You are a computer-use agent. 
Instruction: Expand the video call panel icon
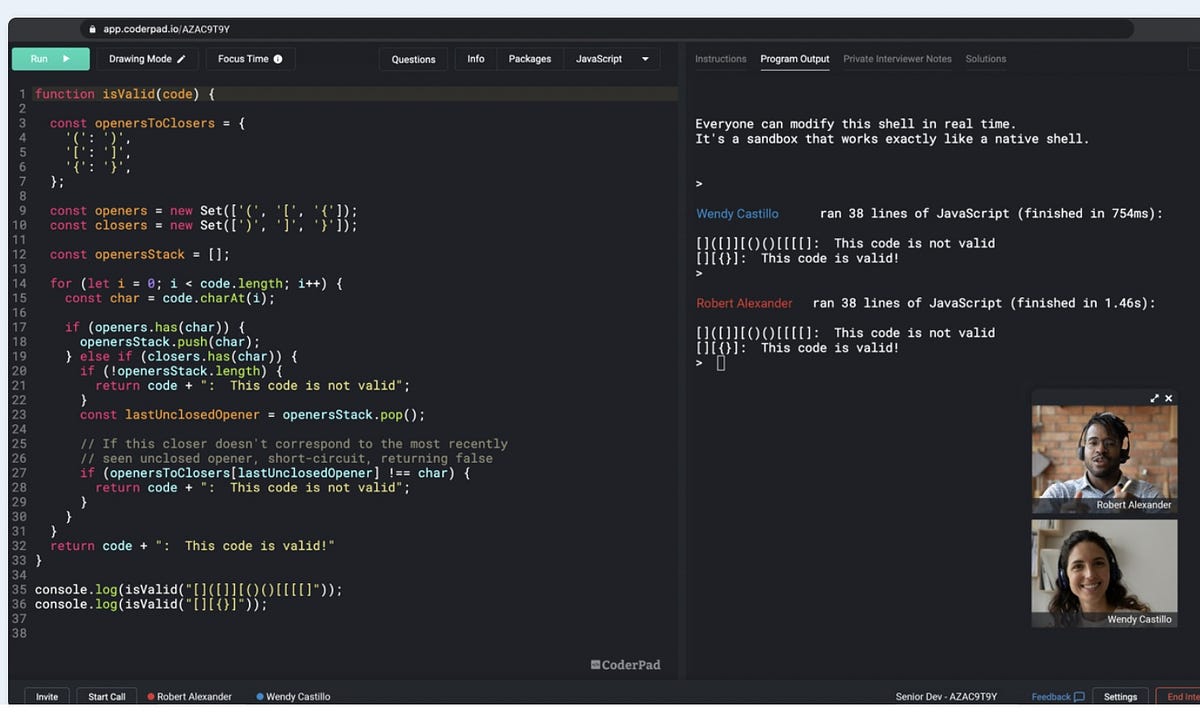[x=1155, y=398]
